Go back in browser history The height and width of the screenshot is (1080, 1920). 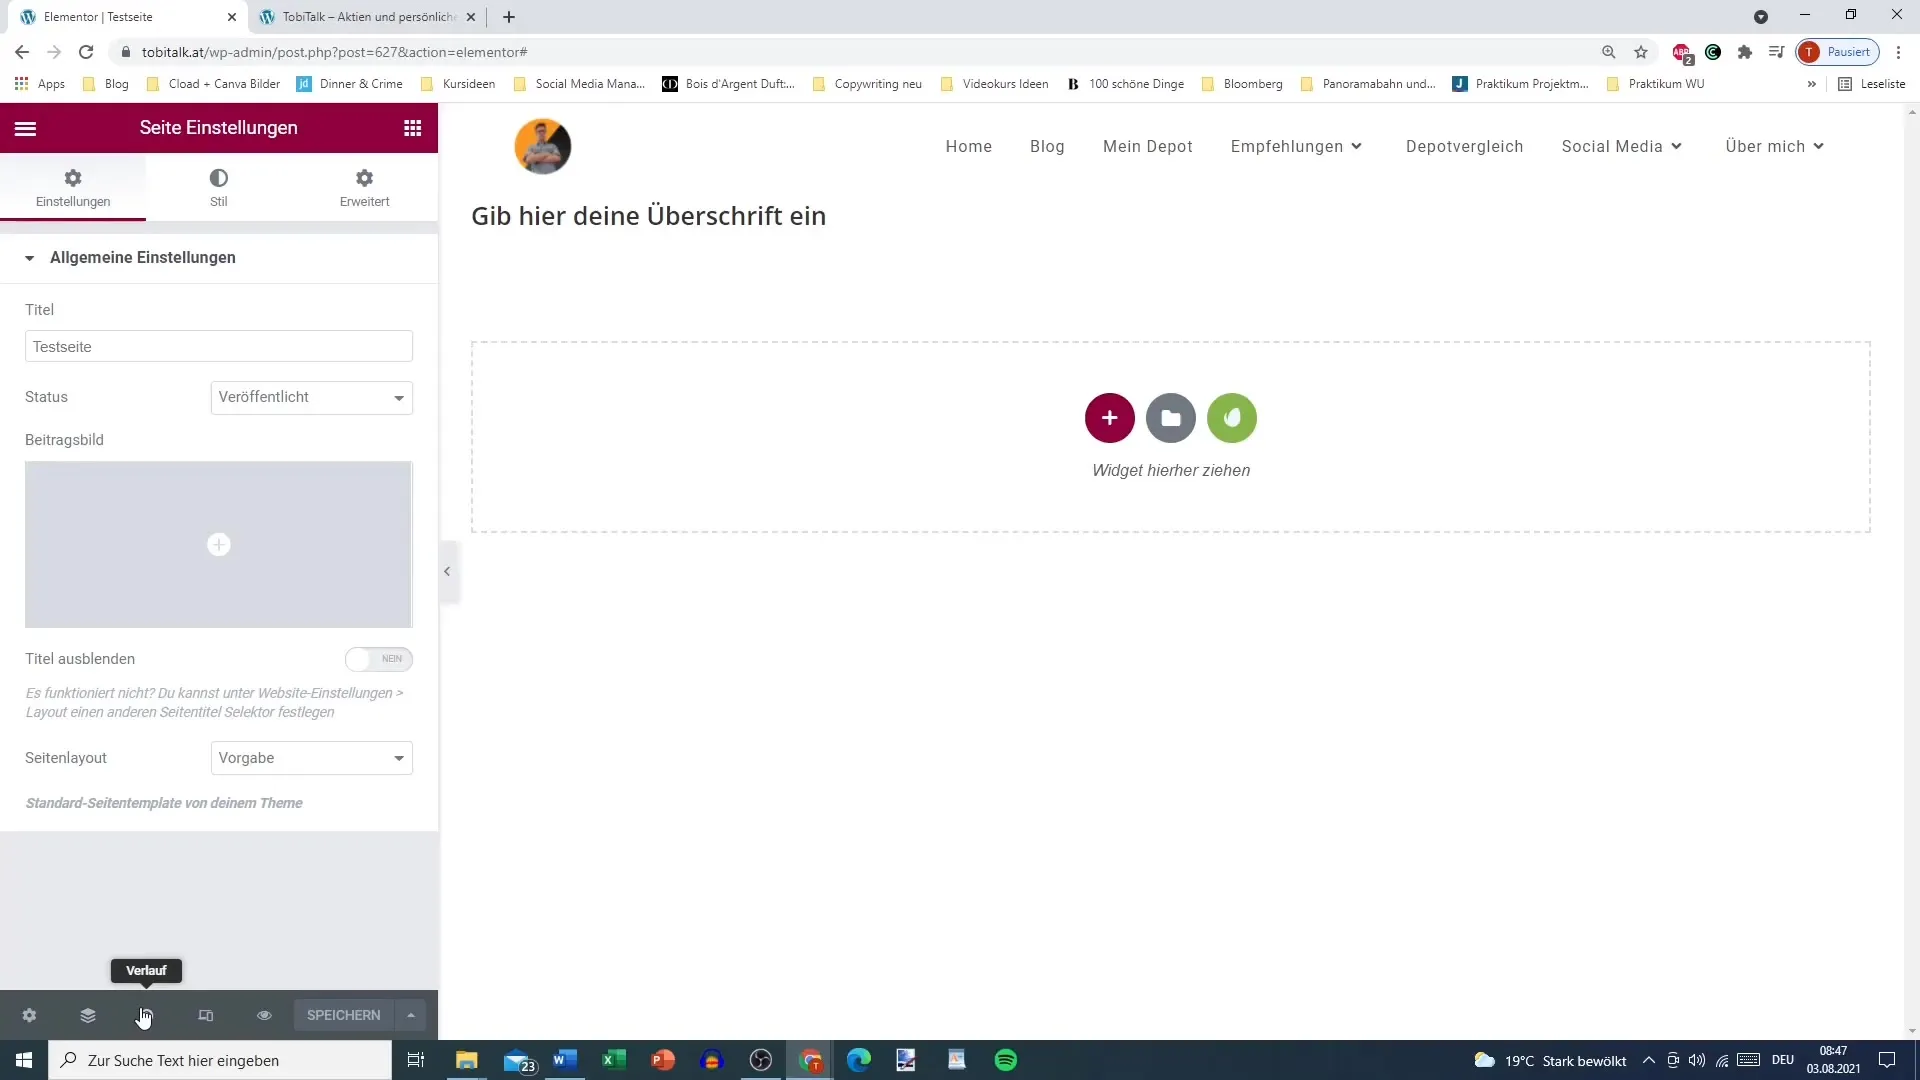[22, 52]
